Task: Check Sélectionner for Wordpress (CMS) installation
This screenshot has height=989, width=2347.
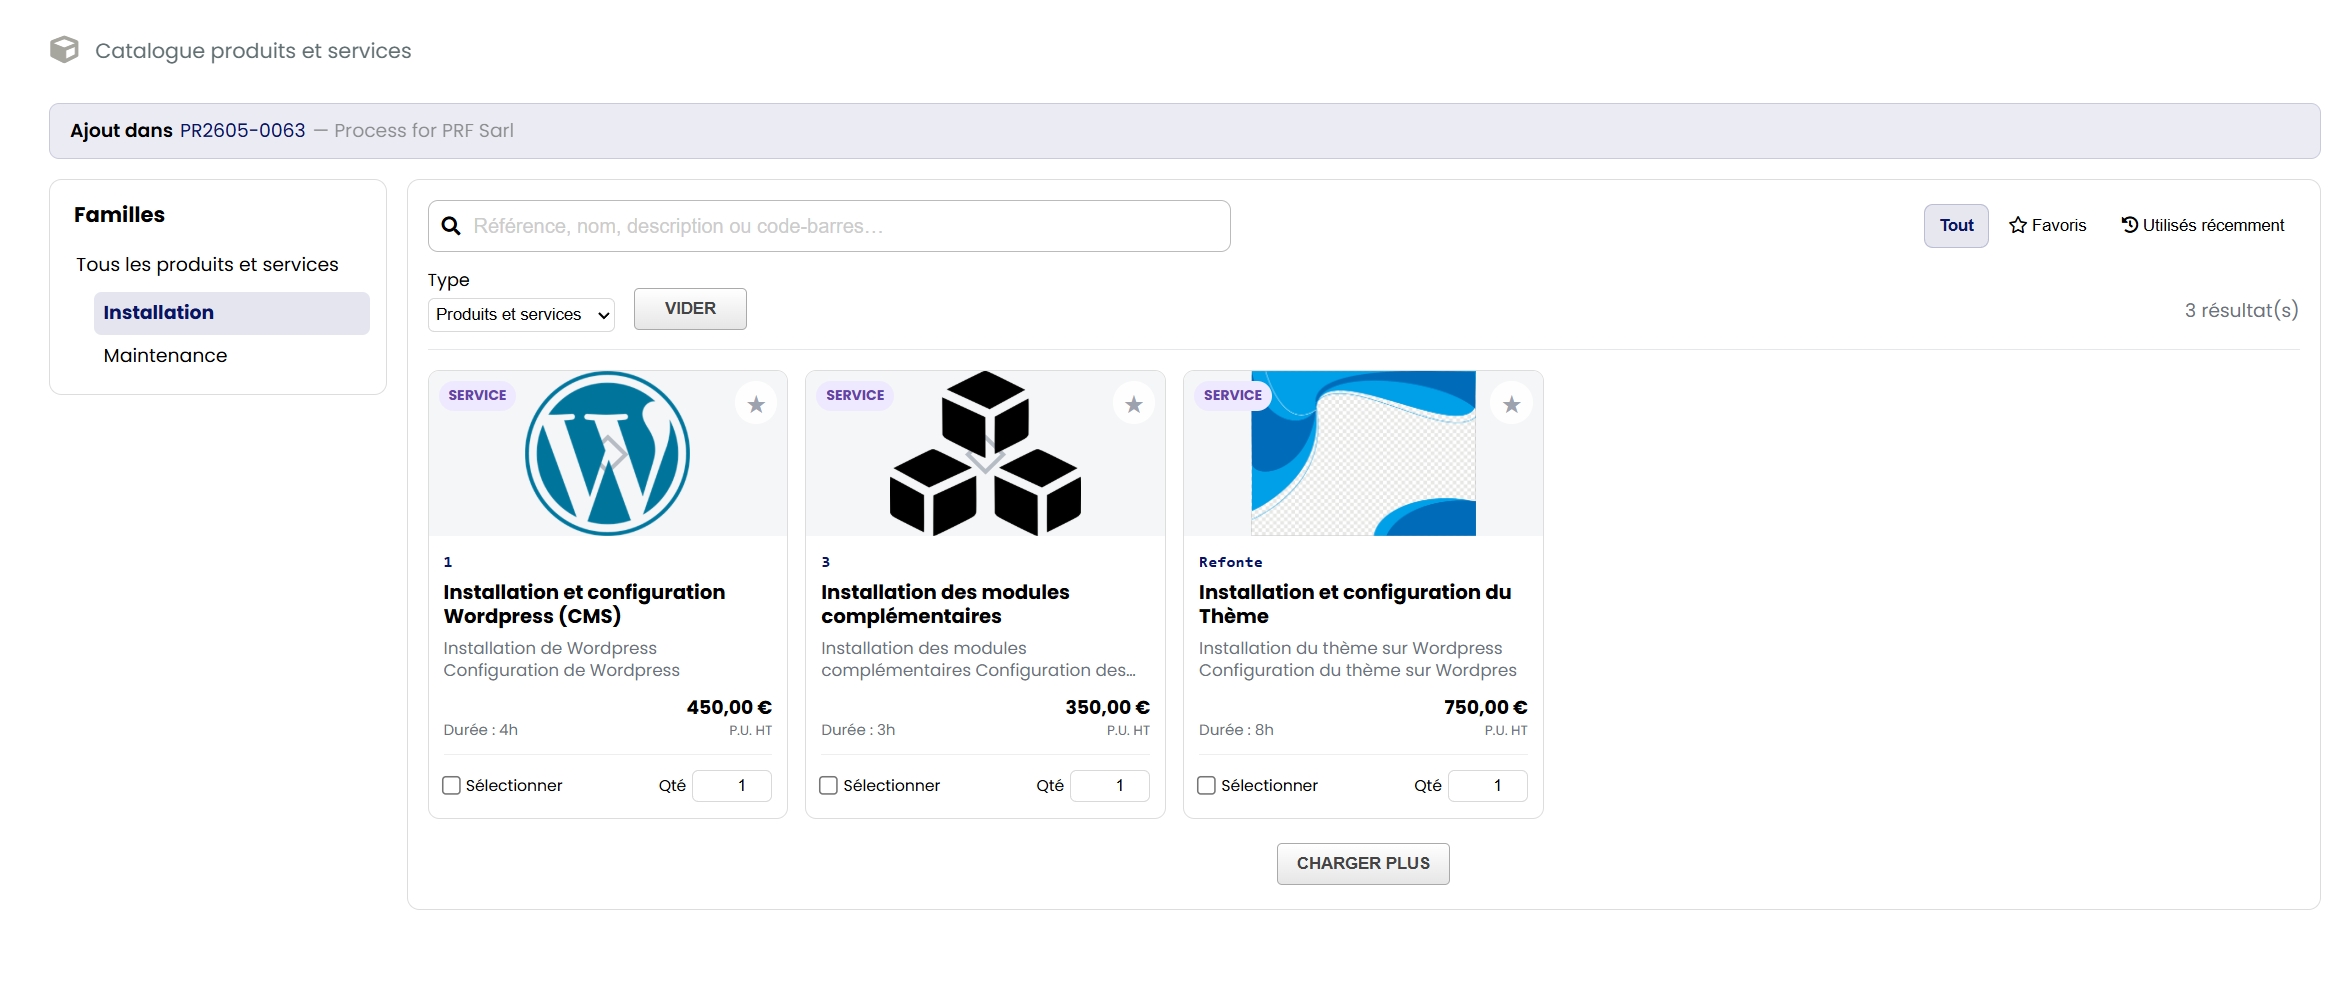Action: [452, 786]
